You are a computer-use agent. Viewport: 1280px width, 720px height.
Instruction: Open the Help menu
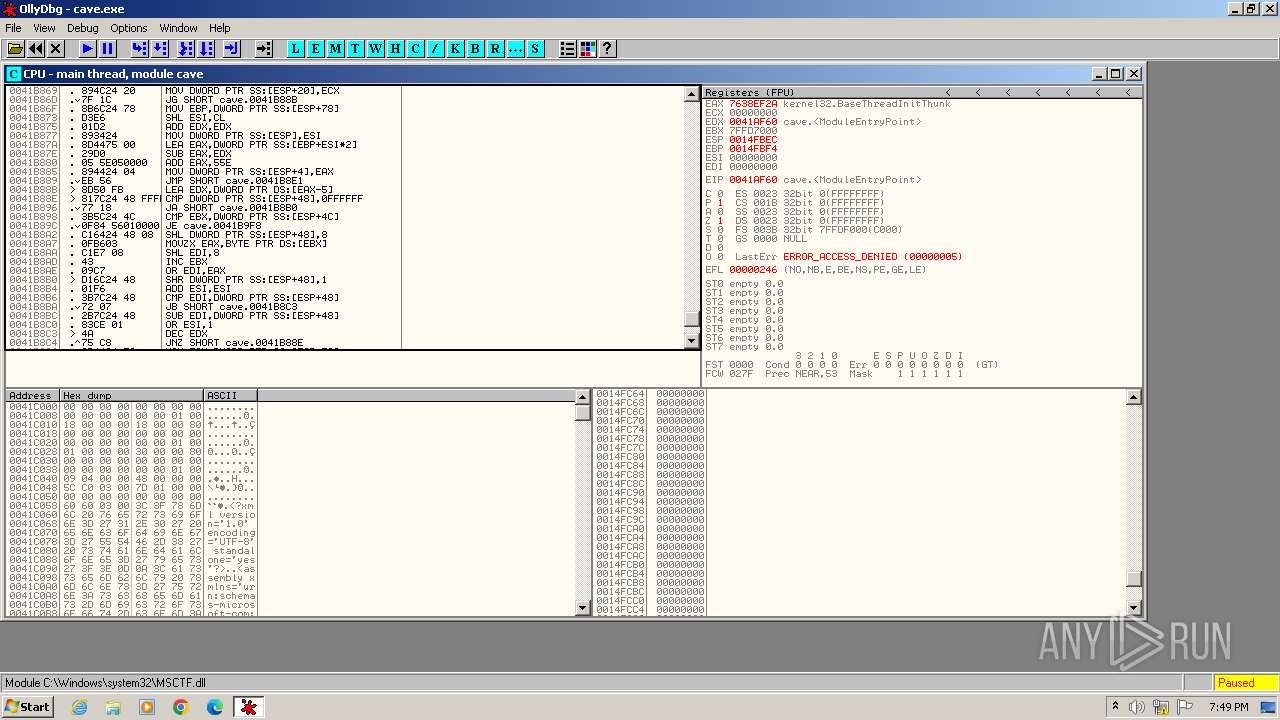[220, 28]
